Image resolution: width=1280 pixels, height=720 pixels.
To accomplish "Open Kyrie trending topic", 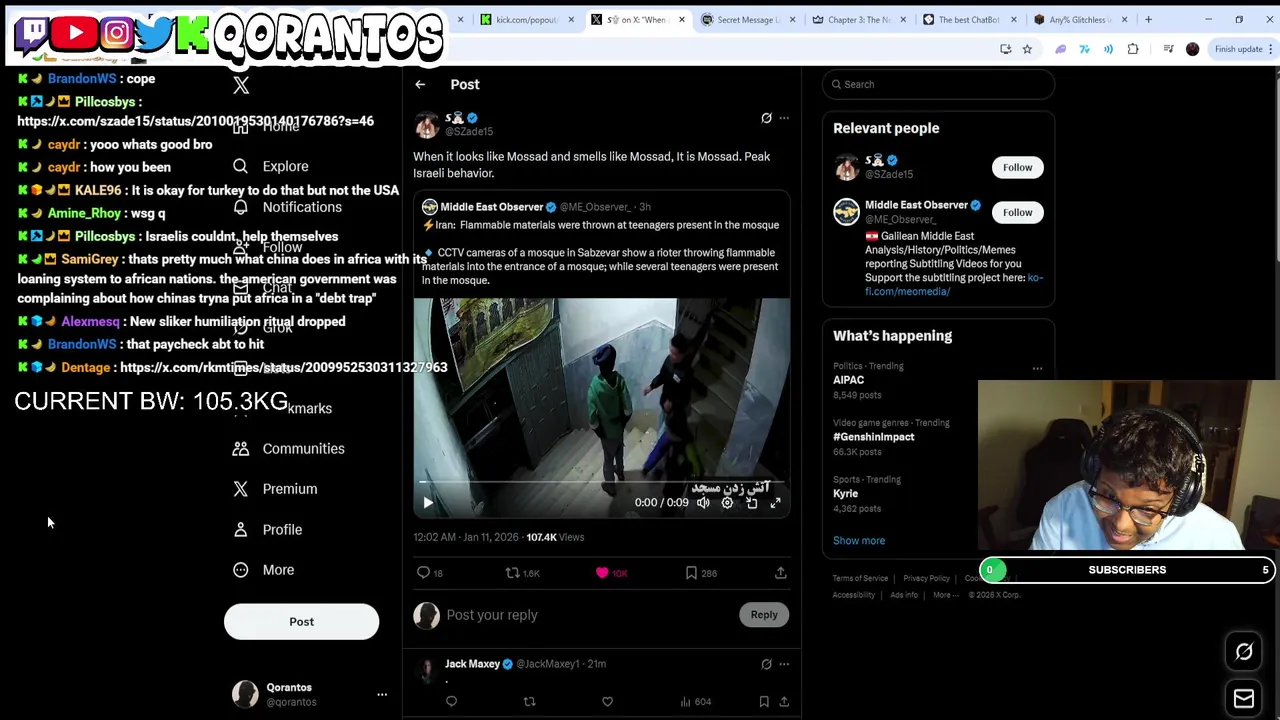I will pyautogui.click(x=845, y=494).
